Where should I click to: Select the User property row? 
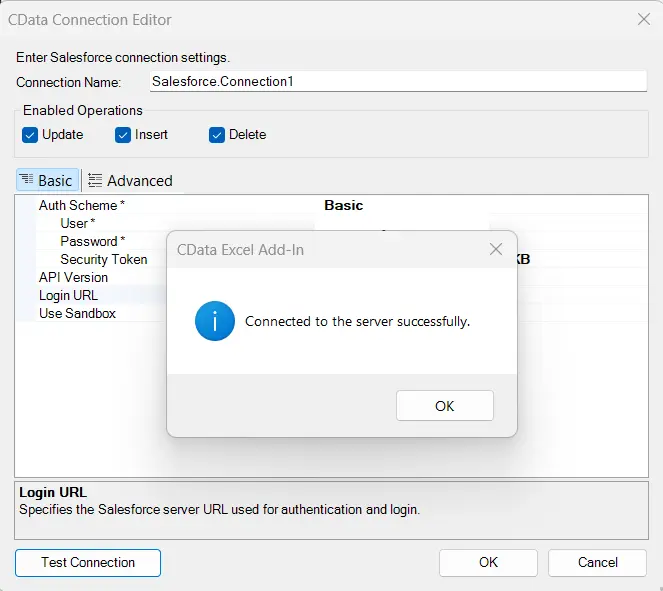coord(78,223)
